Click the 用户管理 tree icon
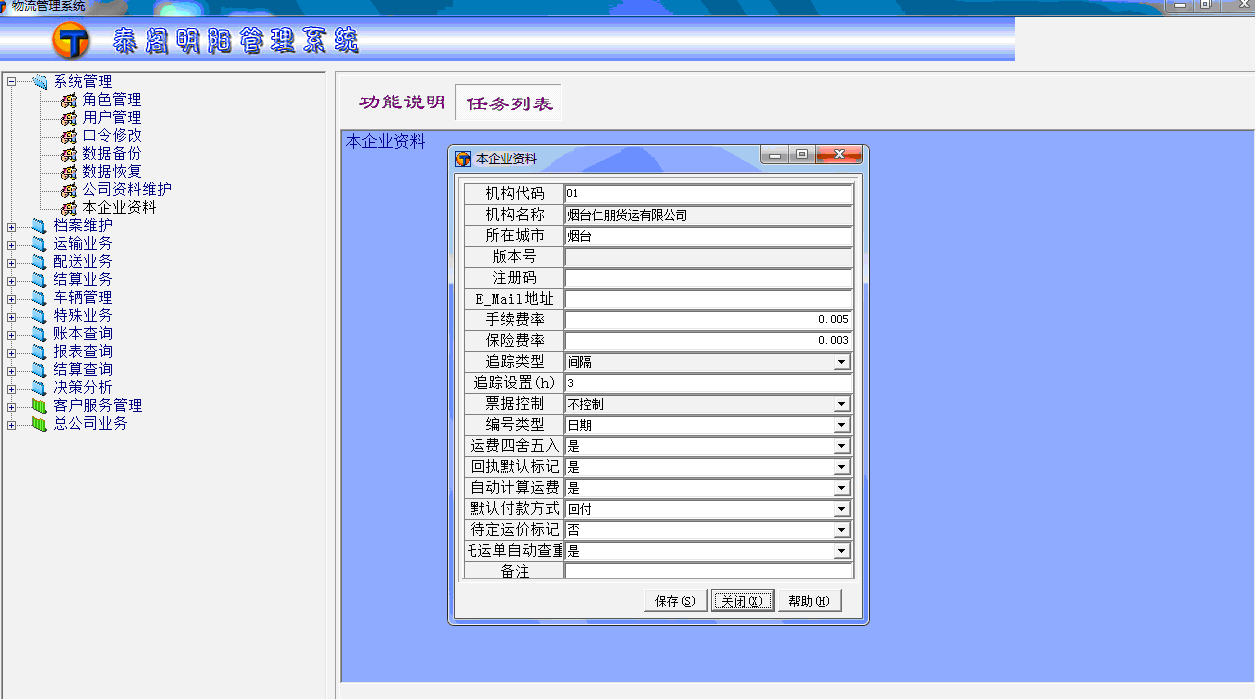 click(68, 118)
